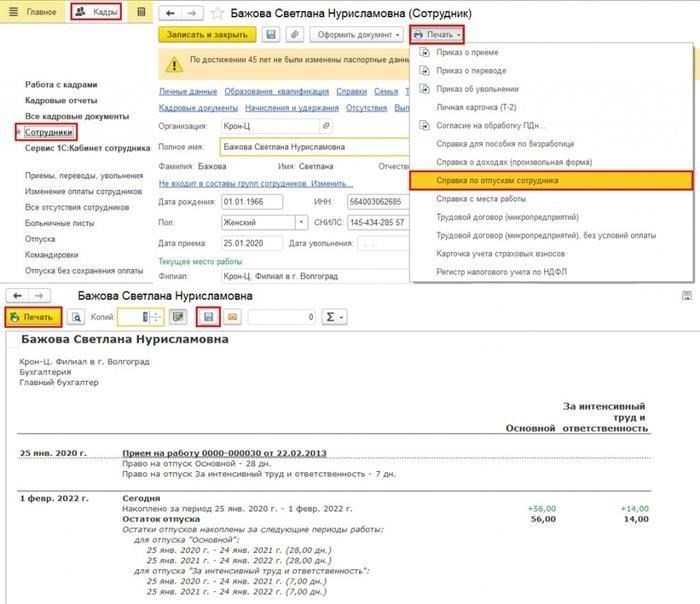Open Больничные листы in sidebar

pyautogui.click(x=59, y=223)
